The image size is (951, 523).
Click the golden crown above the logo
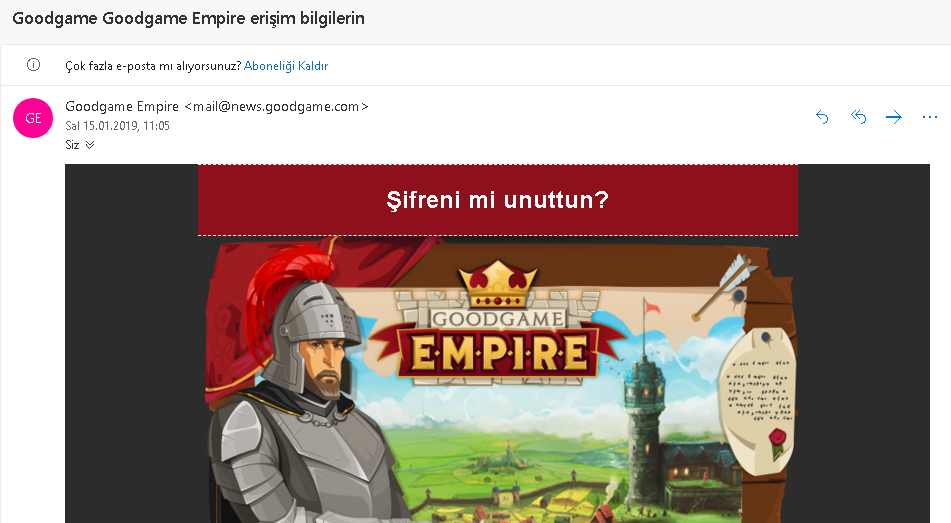[498, 284]
